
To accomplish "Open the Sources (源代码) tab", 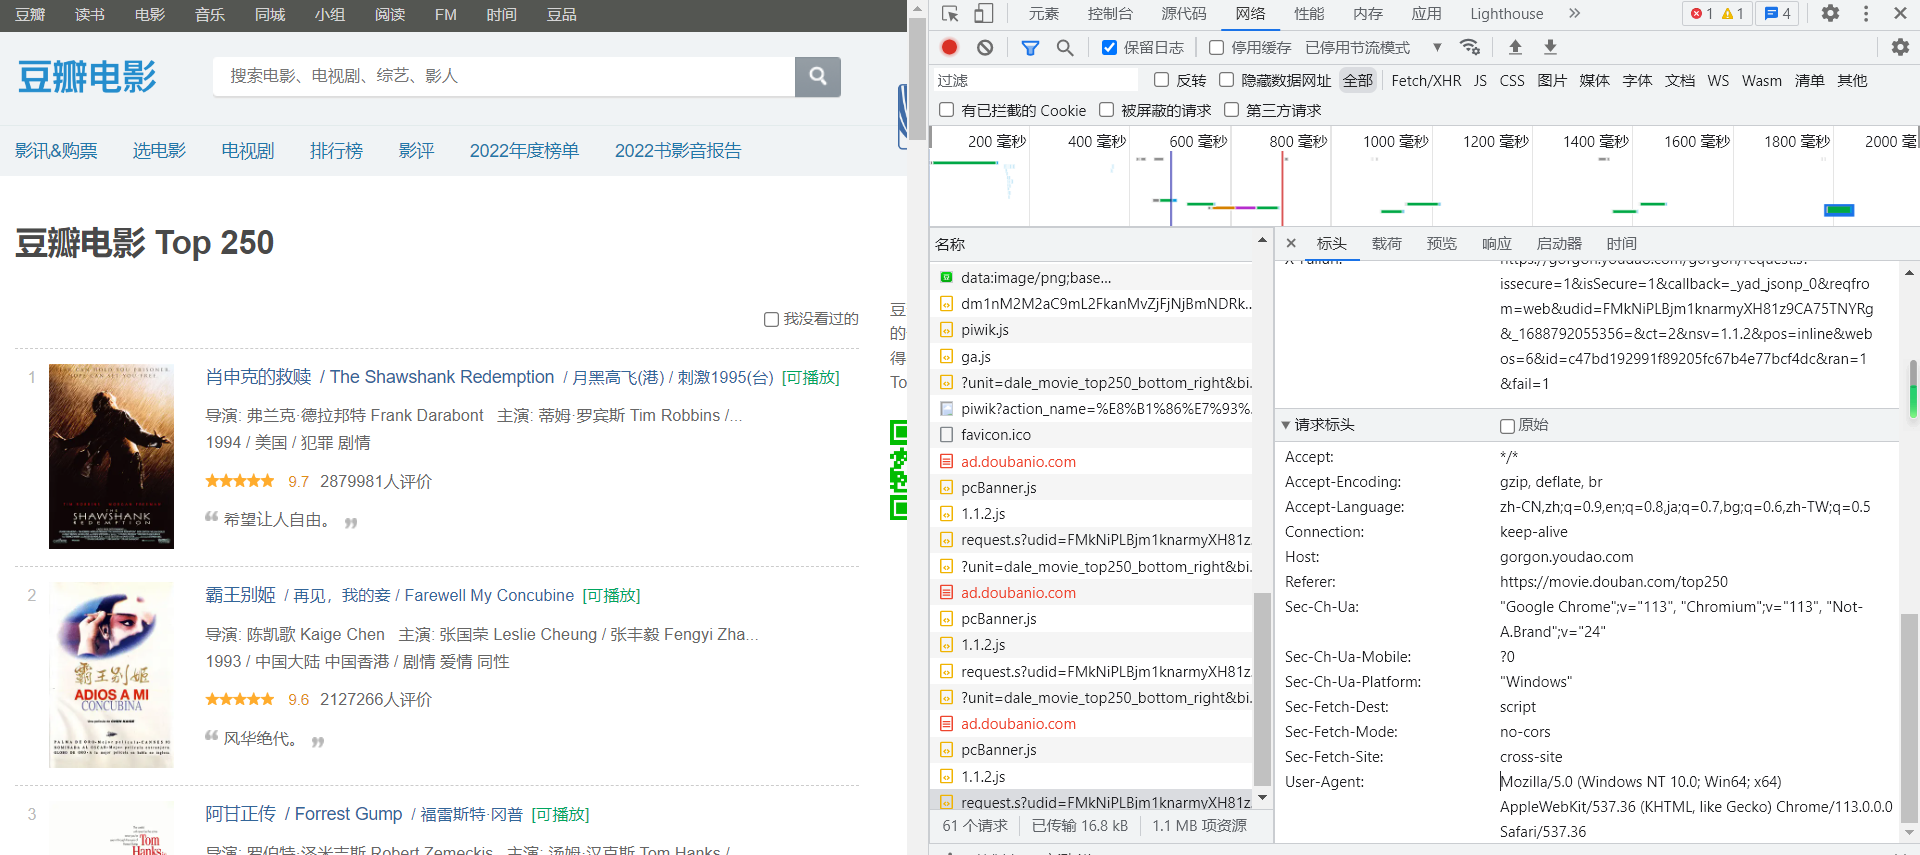I will pos(1183,14).
